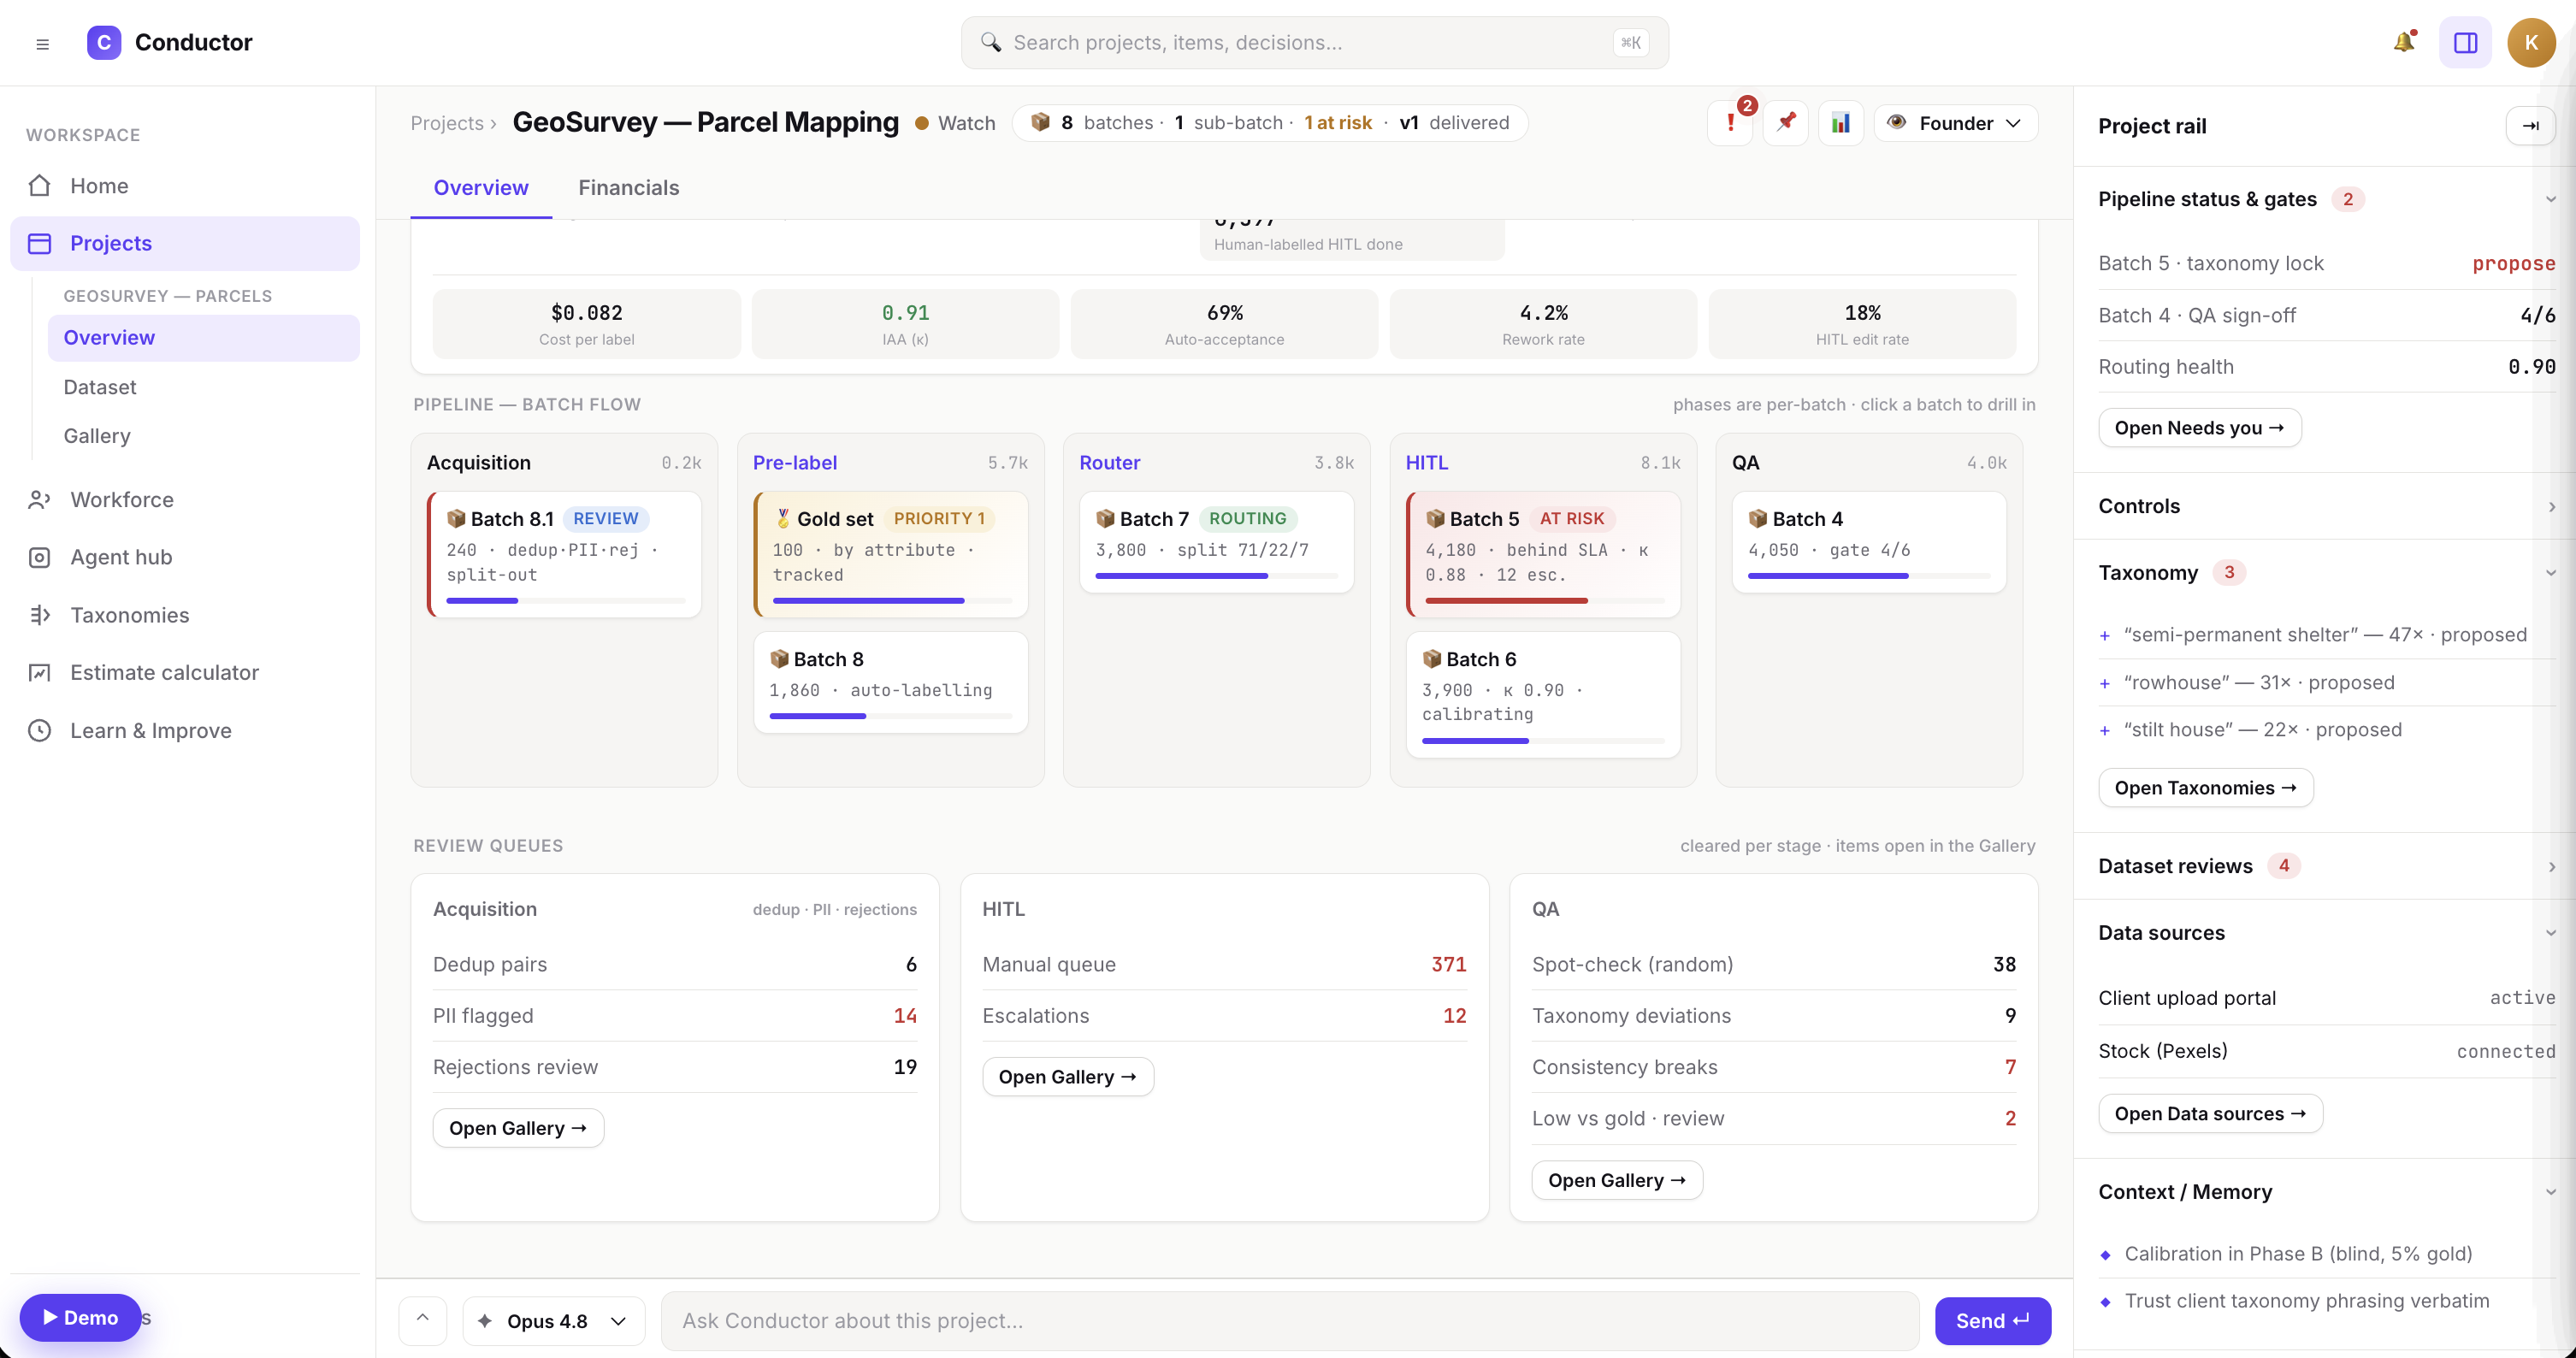Image resolution: width=2576 pixels, height=1358 pixels.
Task: Click the Open Needs you button
Action: [2199, 428]
